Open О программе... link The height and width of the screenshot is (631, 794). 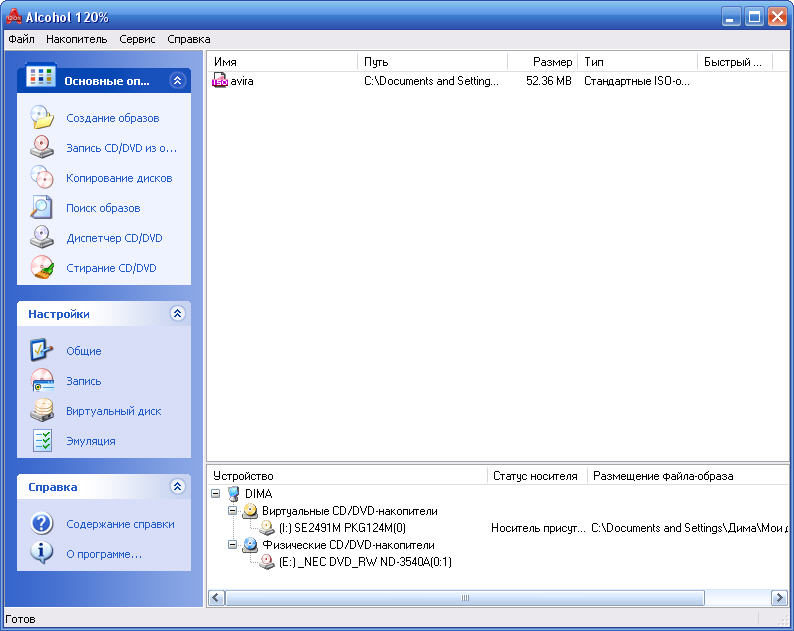(x=104, y=554)
